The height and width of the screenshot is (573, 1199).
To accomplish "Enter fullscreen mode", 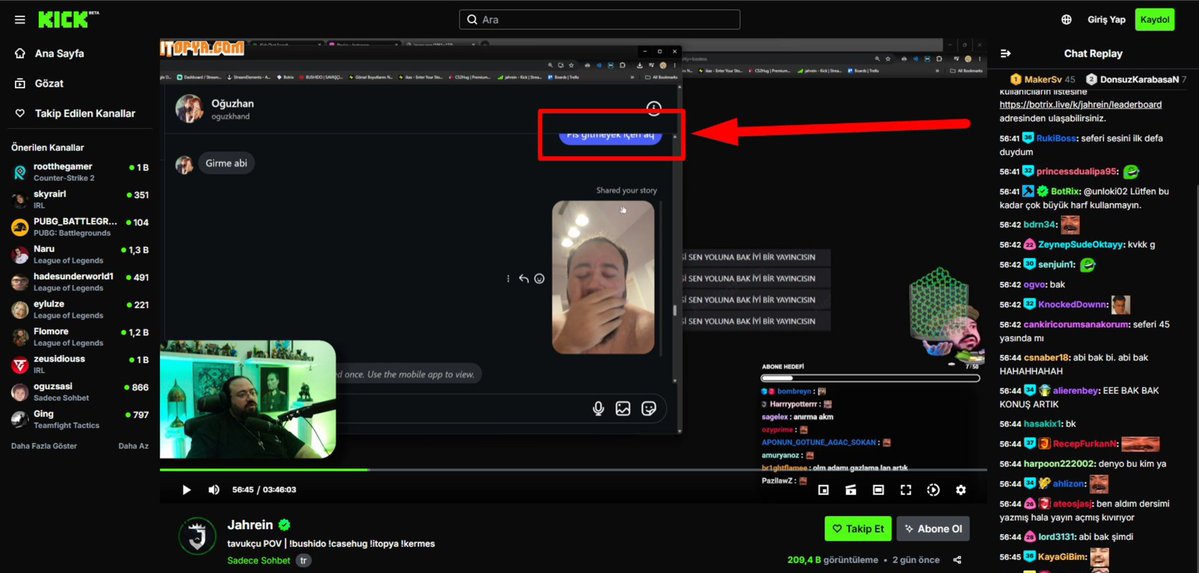I will pyautogui.click(x=906, y=490).
